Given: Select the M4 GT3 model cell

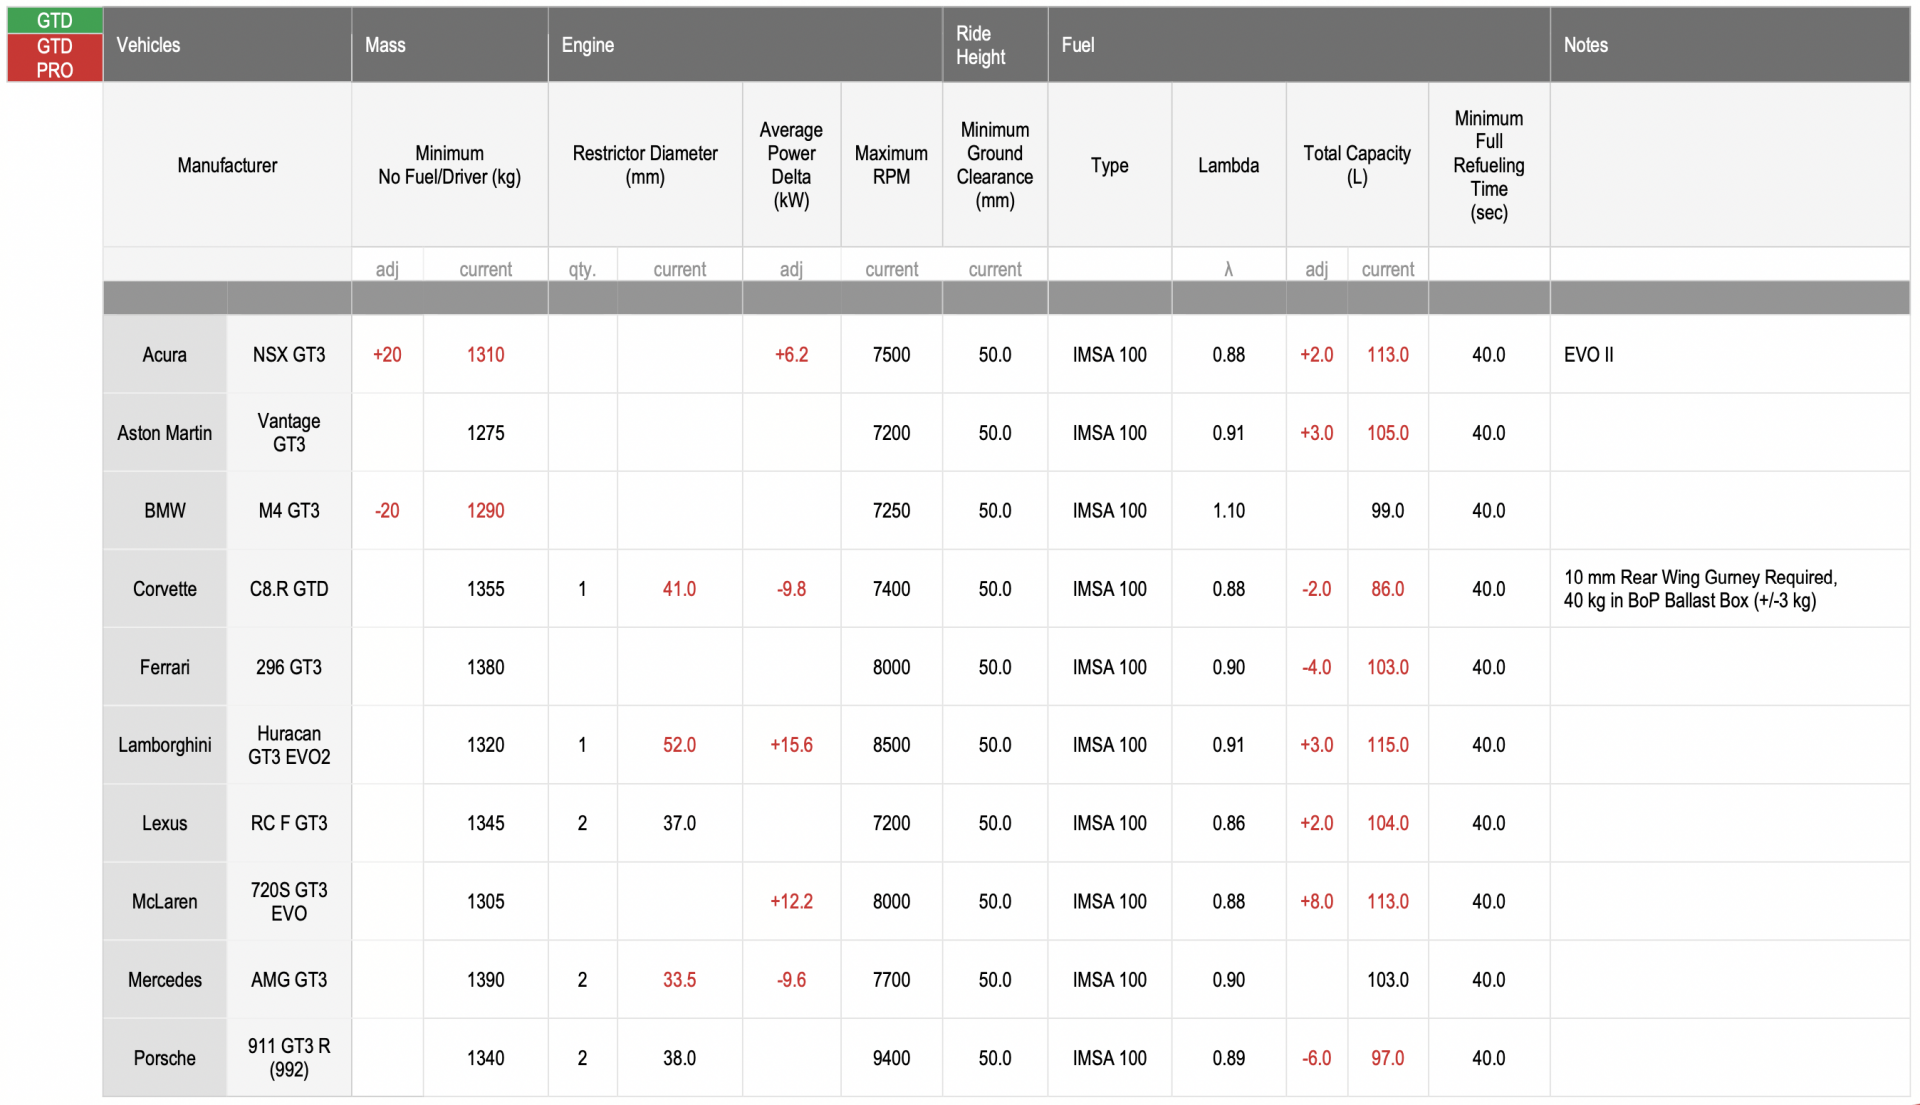Looking at the screenshot, I should [289, 511].
